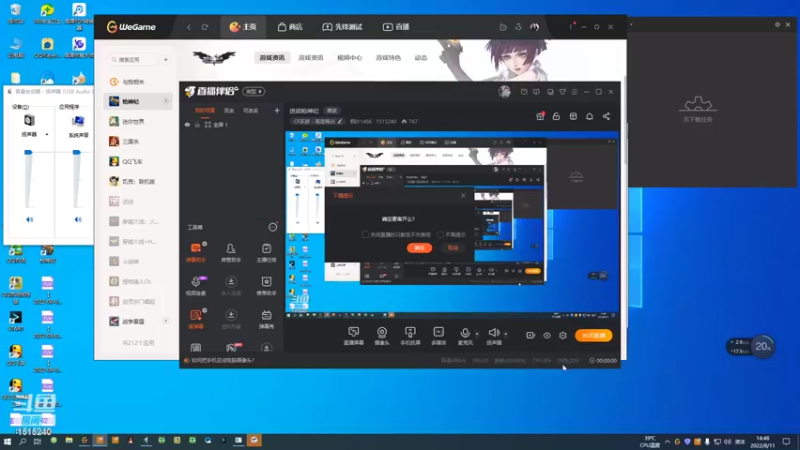
Task: Open the 先锋测试 tab
Action: click(342, 27)
